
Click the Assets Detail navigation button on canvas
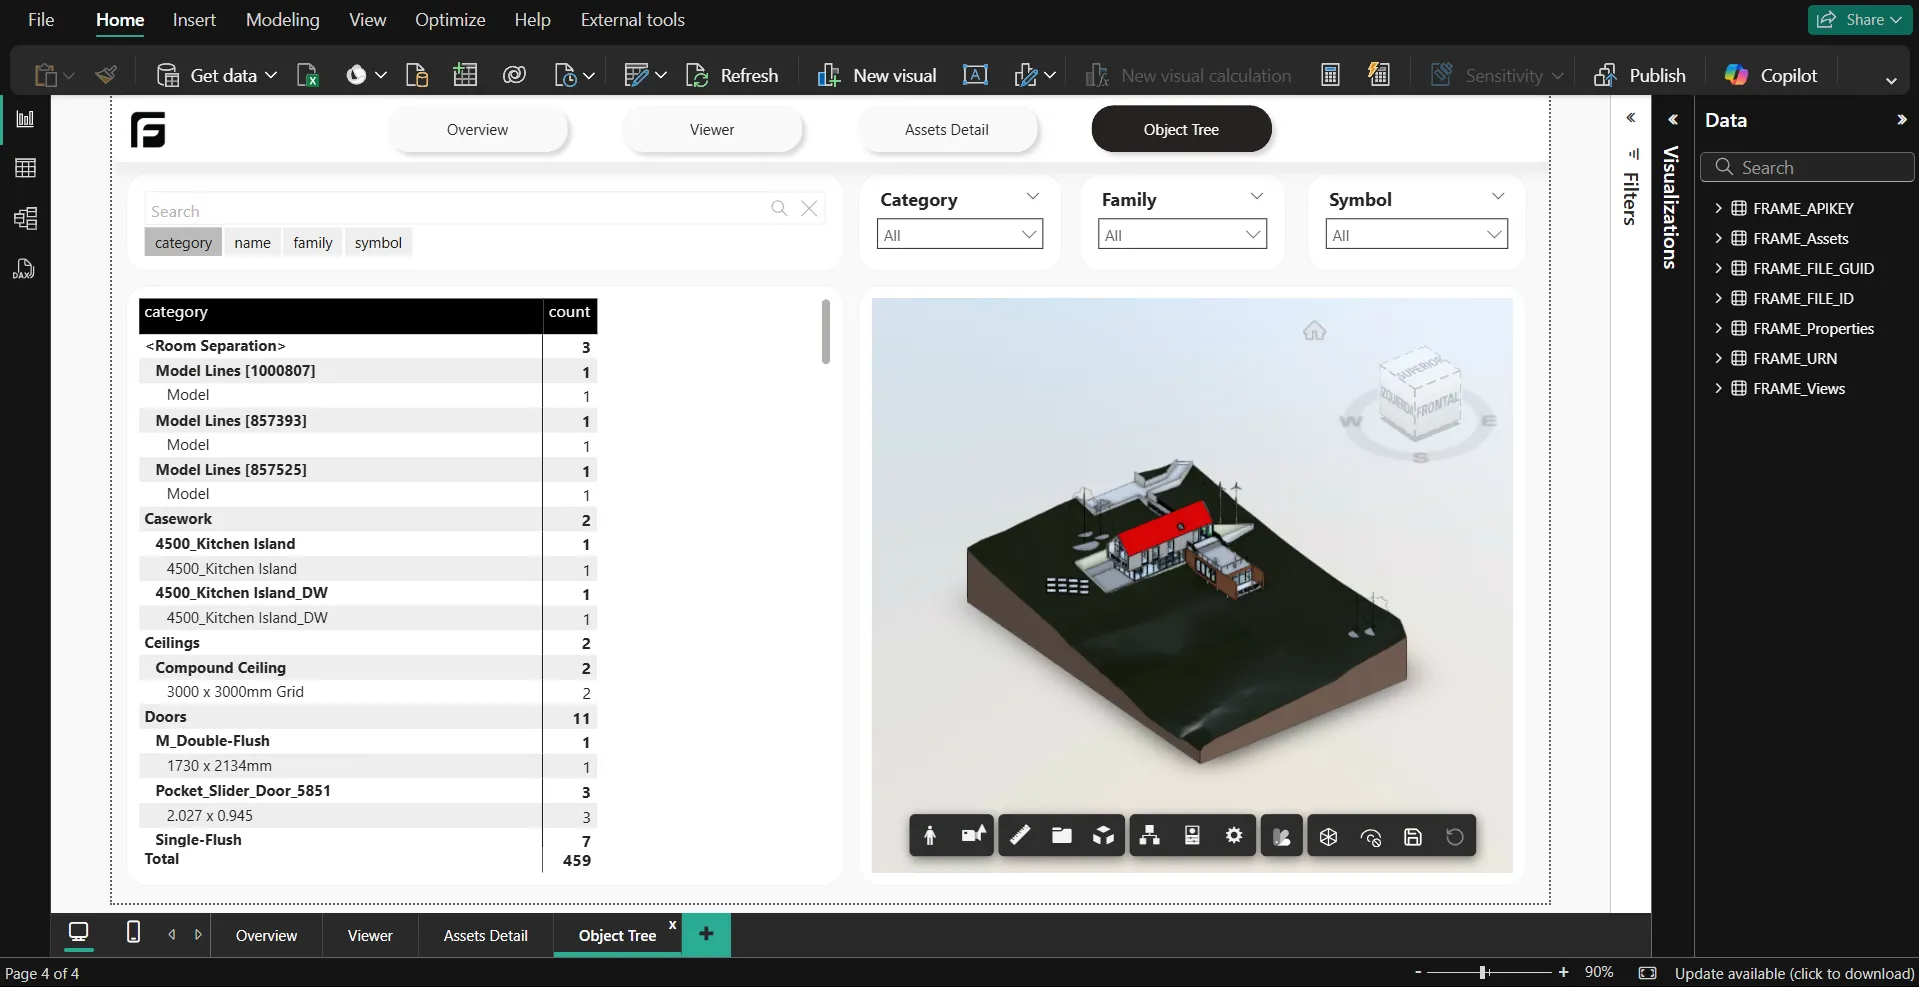pos(947,130)
